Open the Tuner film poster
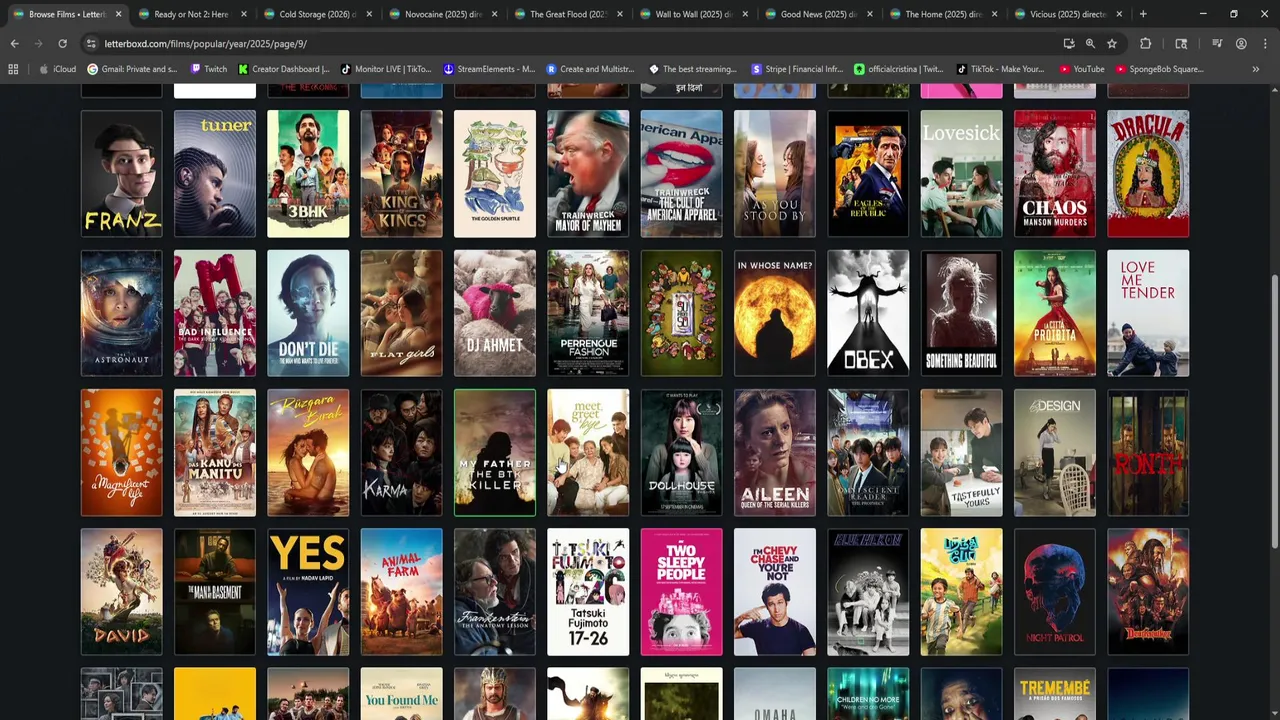This screenshot has height=720, width=1280. click(215, 174)
